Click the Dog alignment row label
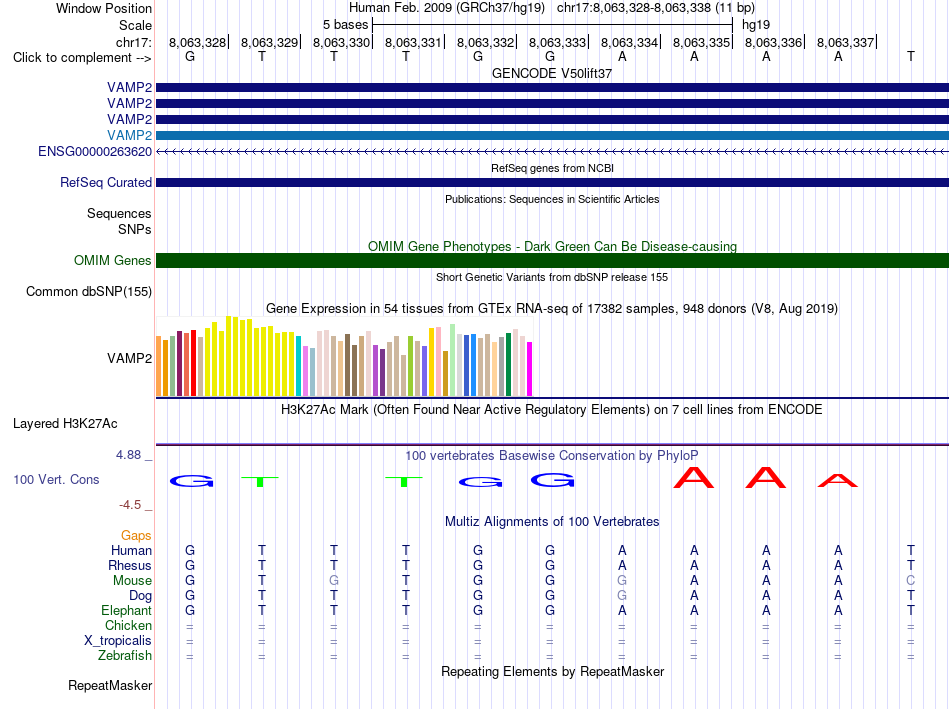Screen dimensions: 950x709 pos(140,596)
